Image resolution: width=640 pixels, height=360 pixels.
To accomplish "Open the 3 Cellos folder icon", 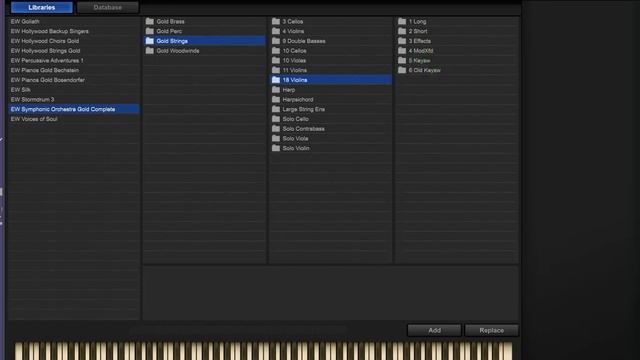I will pos(276,21).
